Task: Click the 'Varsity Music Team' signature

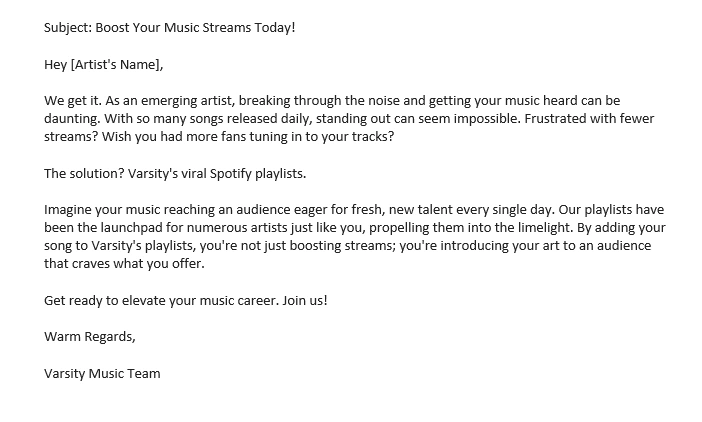Action: (x=102, y=374)
